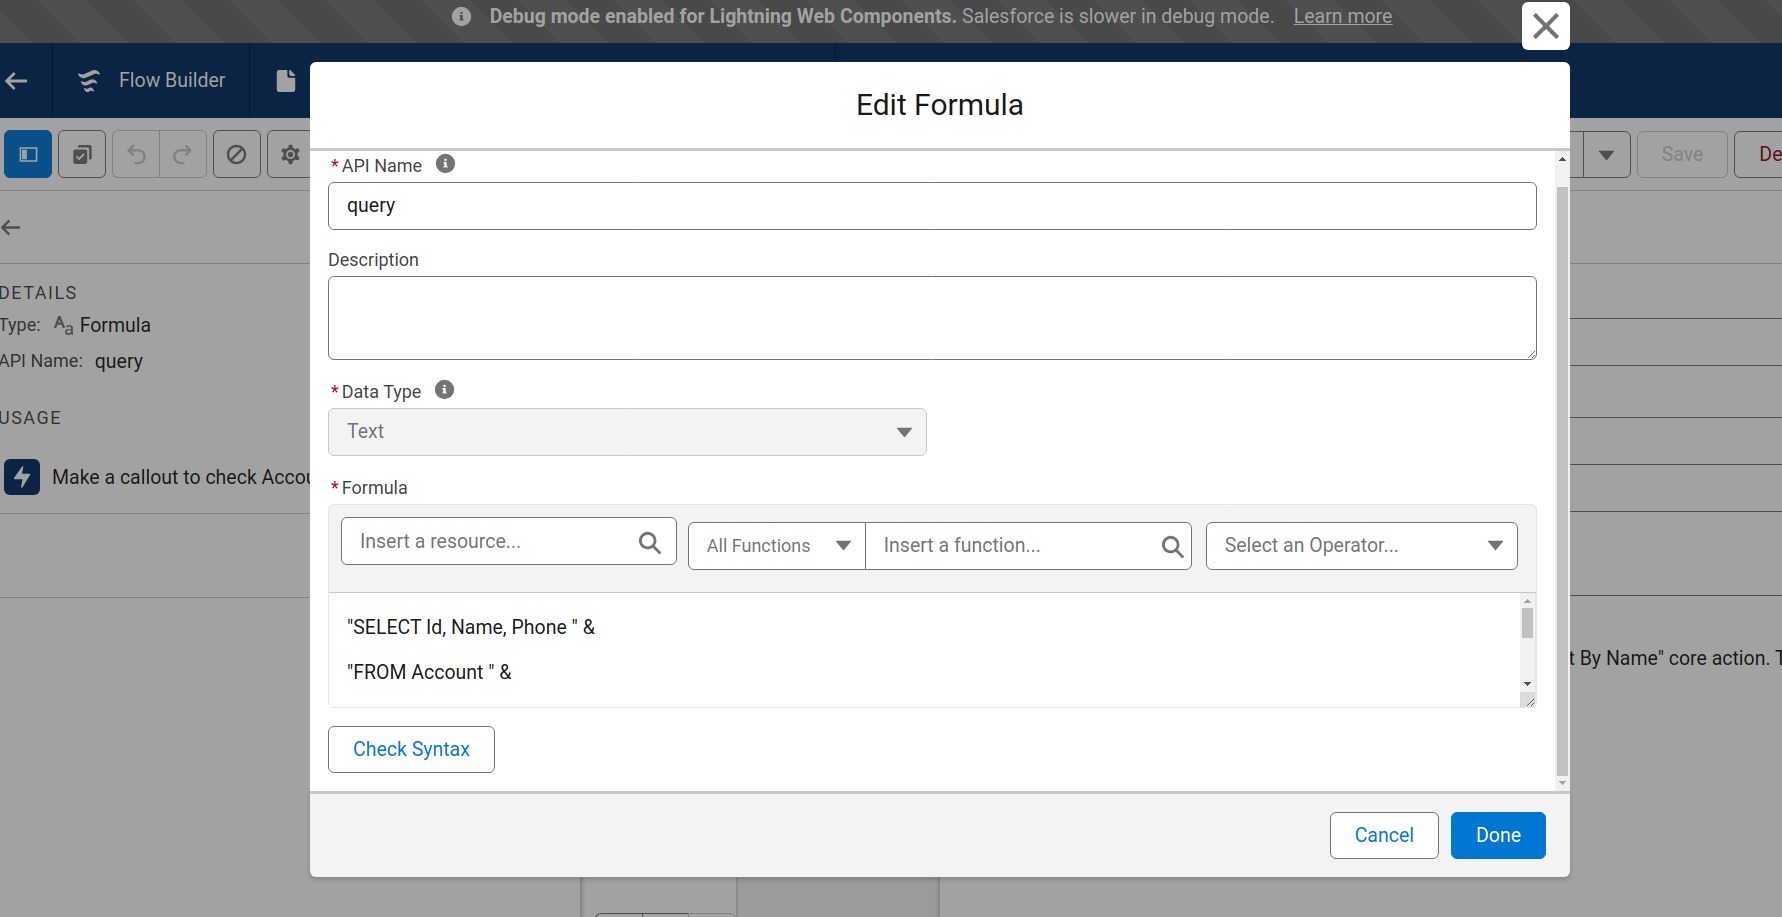Open the Learn more link
Screen dimensions: 1782x917
tap(1342, 15)
